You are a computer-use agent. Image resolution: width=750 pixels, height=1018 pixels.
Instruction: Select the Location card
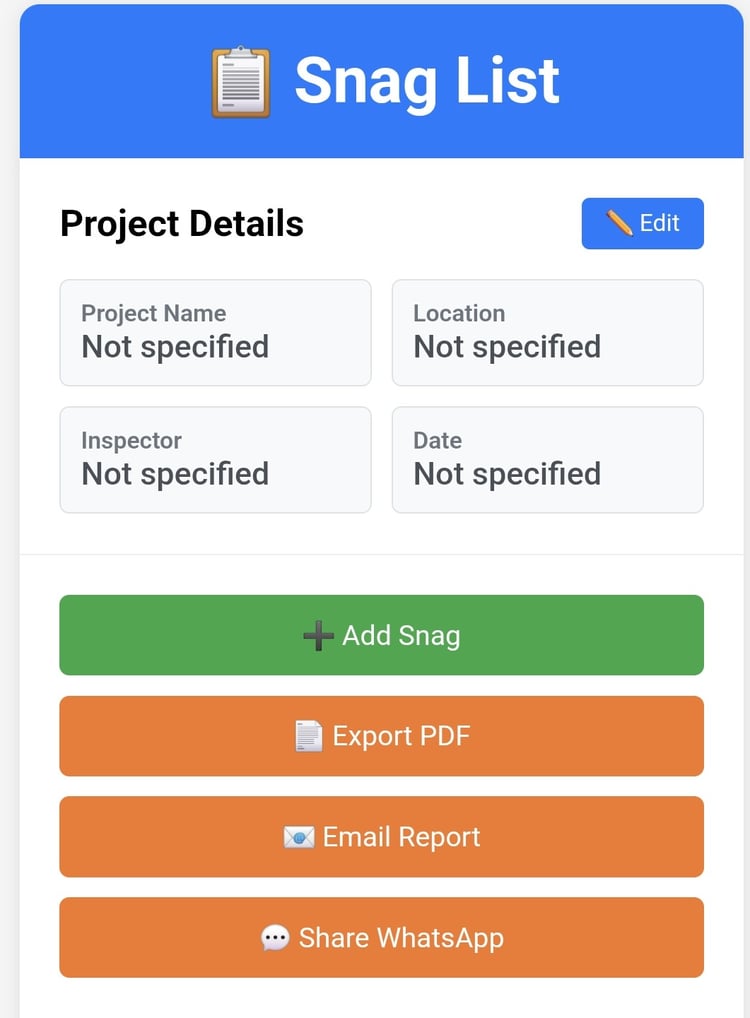[547, 332]
